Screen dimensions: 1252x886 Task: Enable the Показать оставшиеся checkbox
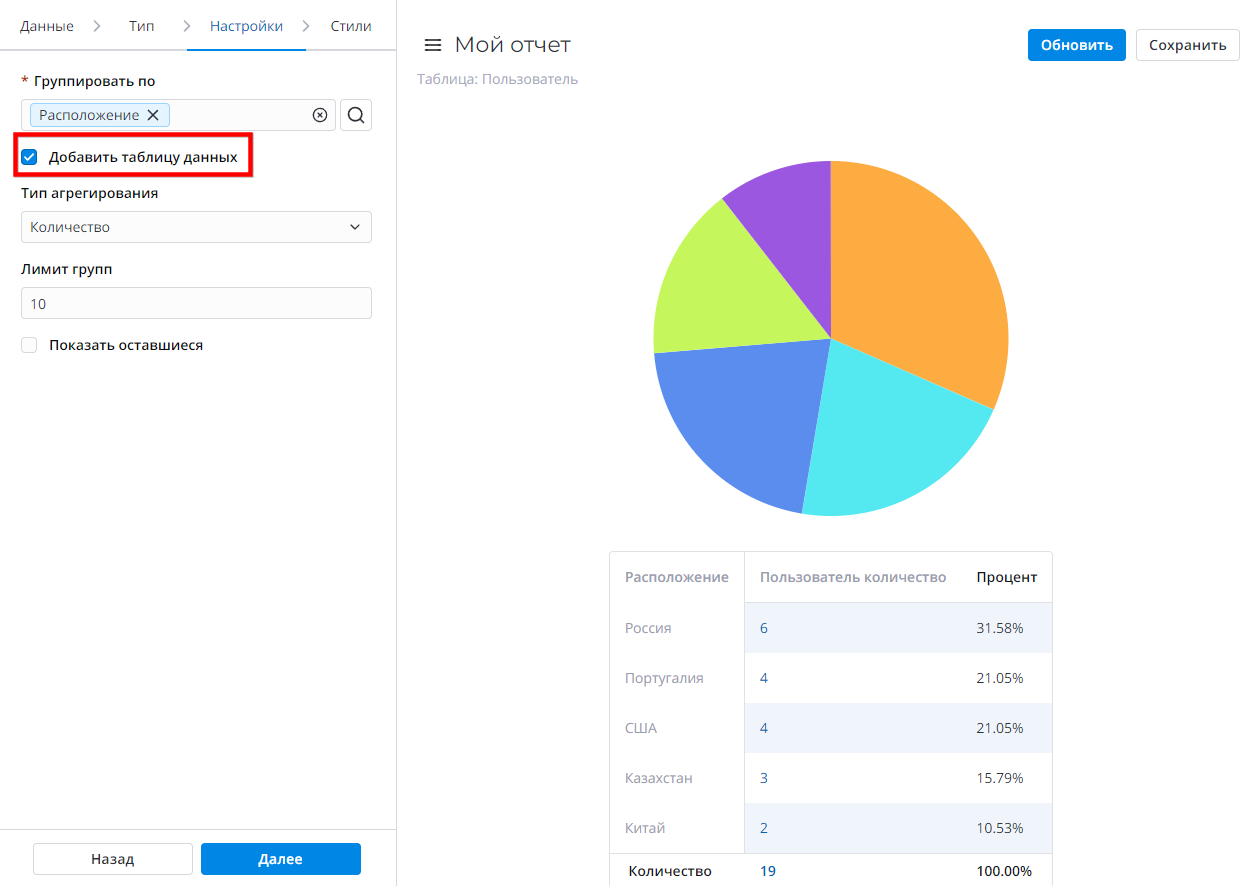tap(30, 345)
